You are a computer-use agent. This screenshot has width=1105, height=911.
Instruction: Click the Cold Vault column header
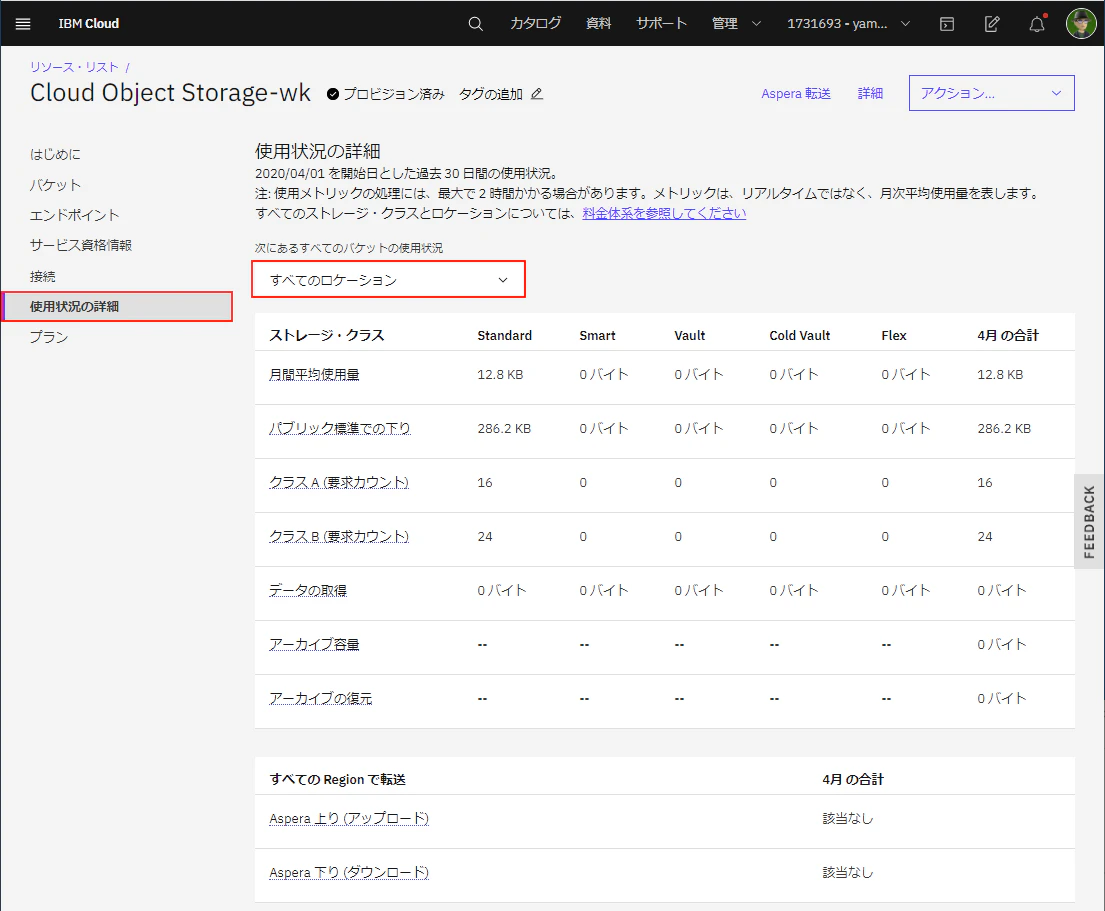tap(800, 335)
